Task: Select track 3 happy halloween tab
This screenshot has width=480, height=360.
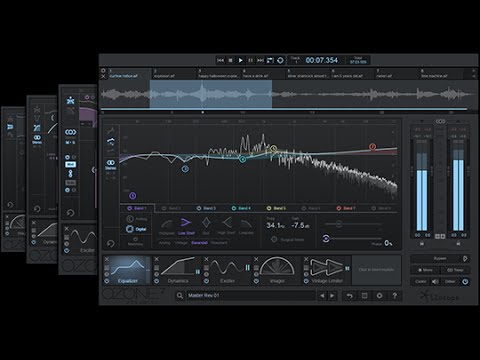Action: [219, 74]
